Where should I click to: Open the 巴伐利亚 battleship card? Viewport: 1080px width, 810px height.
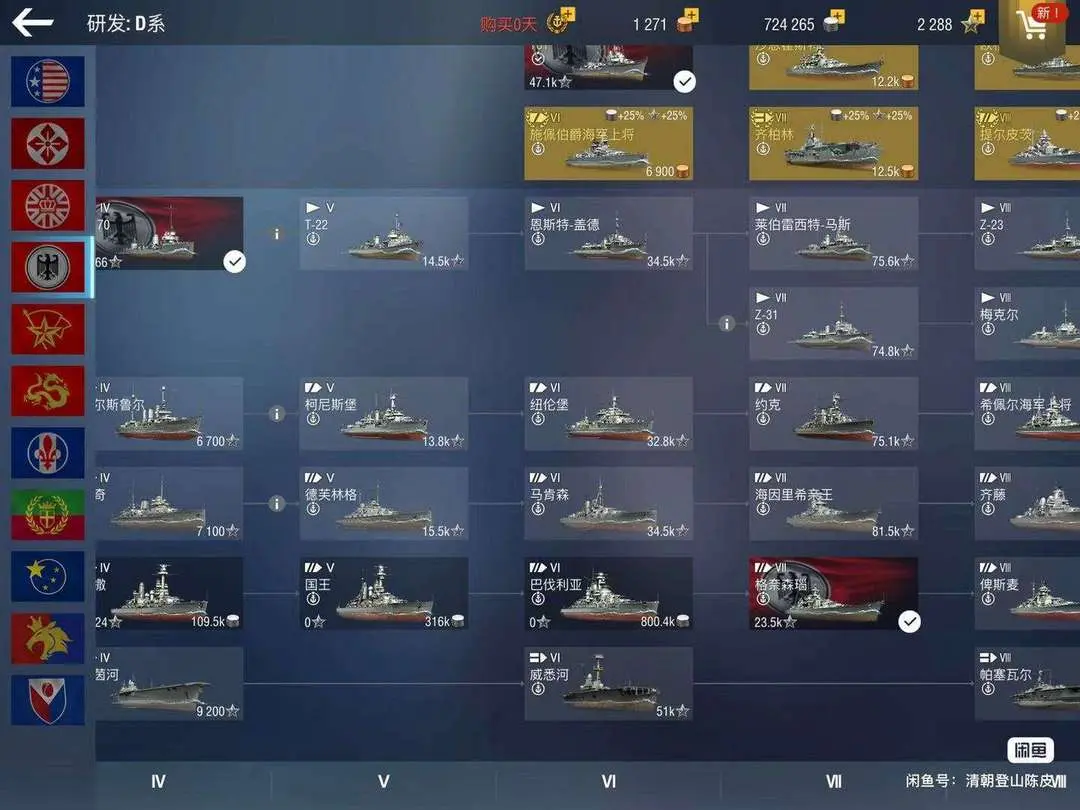[x=608, y=594]
